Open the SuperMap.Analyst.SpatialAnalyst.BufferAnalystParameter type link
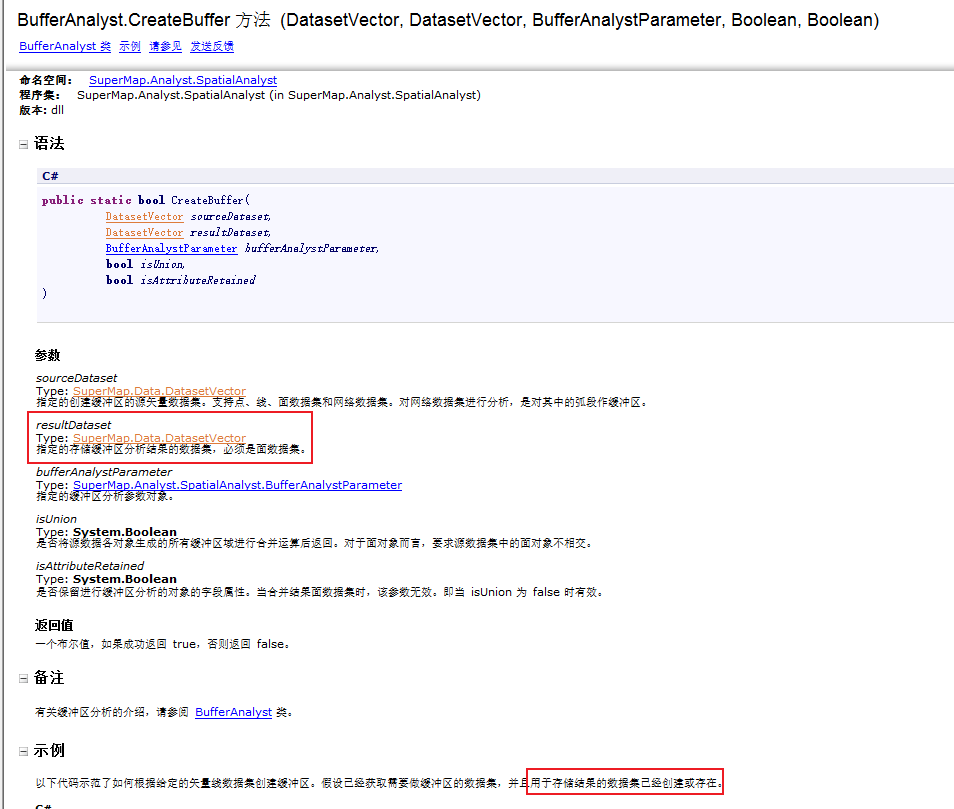954x809 pixels. click(237, 485)
